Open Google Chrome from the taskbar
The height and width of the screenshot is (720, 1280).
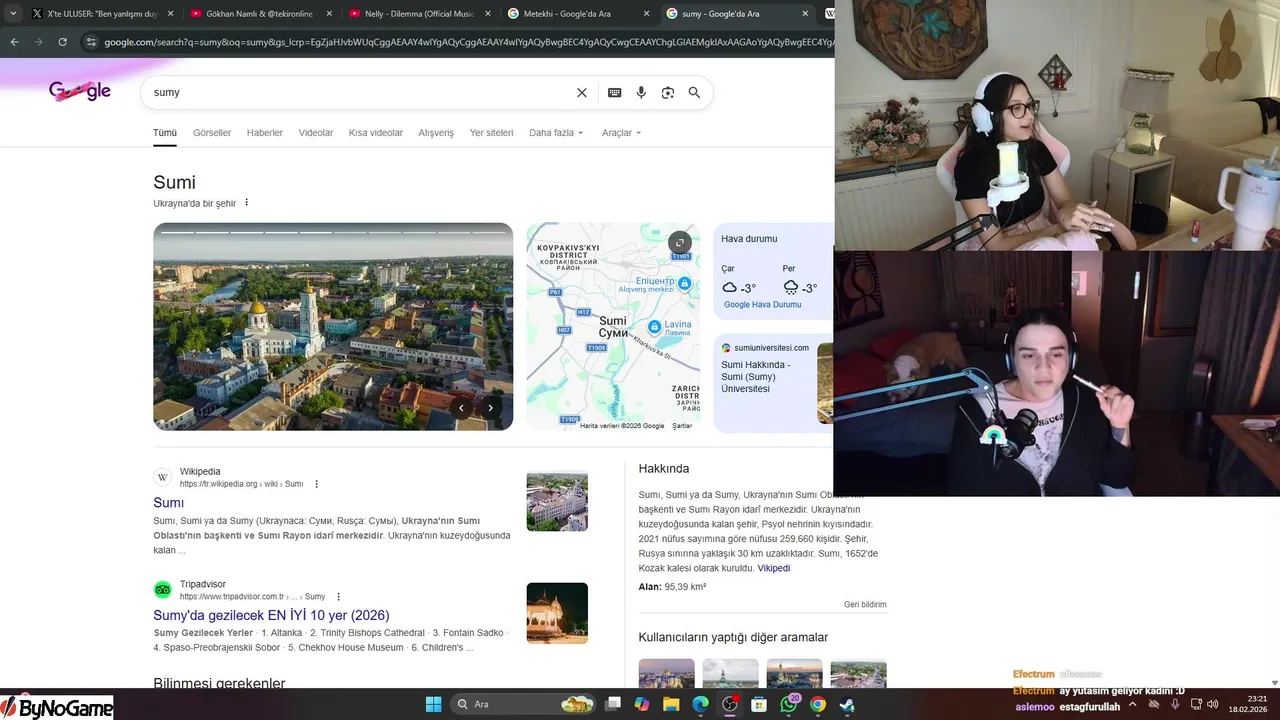818,704
